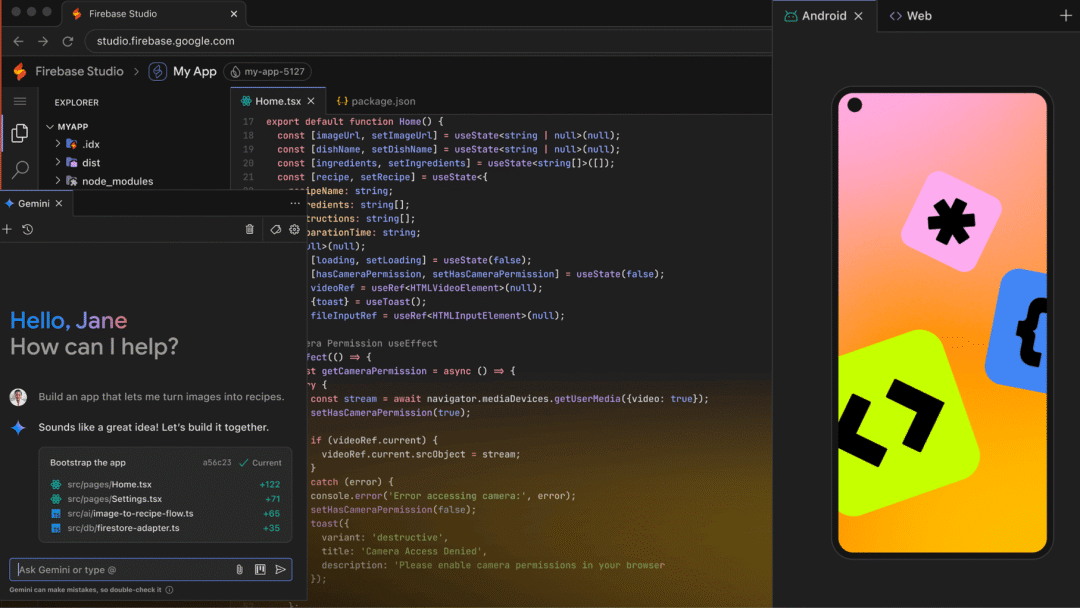The image size is (1080, 608).
Task: Open the Search magnifier in the sidebar
Action: (x=21, y=169)
